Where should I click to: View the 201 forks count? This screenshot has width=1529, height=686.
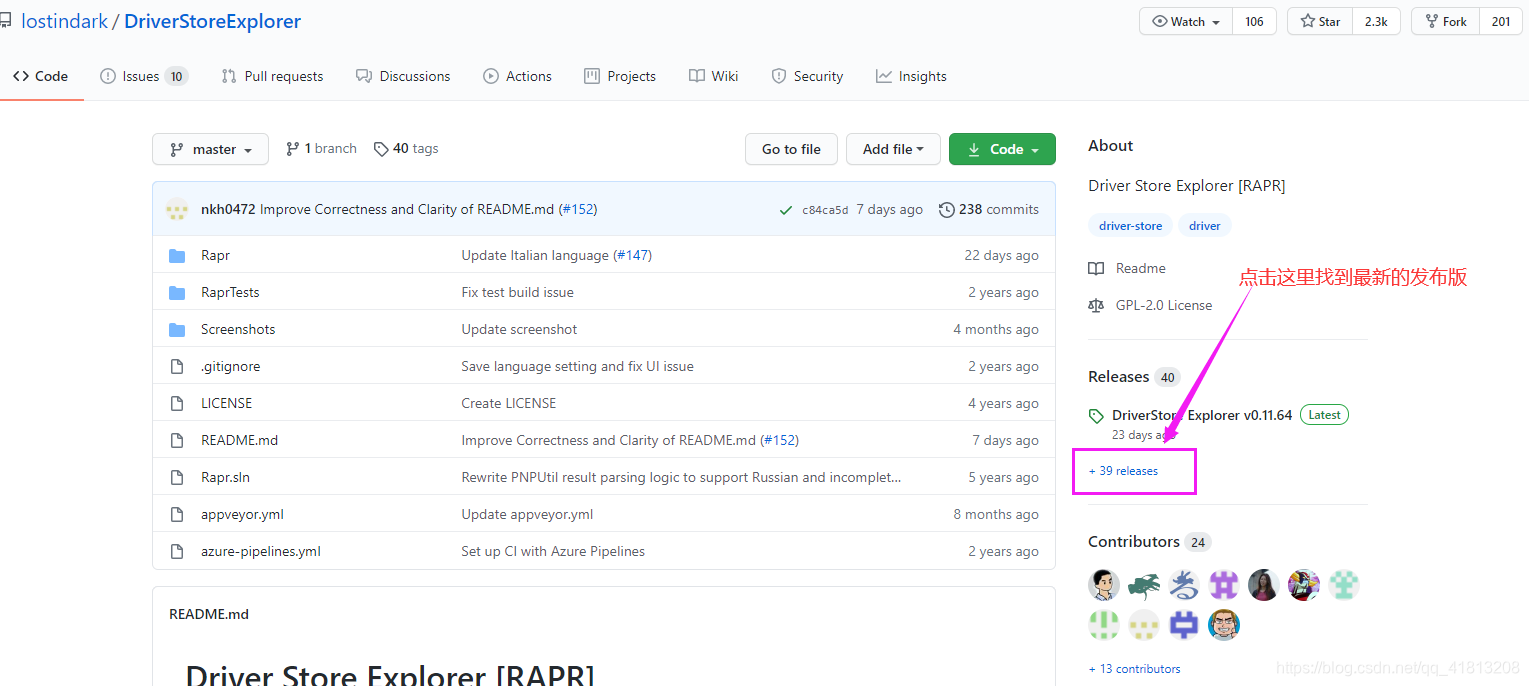[x=1501, y=21]
